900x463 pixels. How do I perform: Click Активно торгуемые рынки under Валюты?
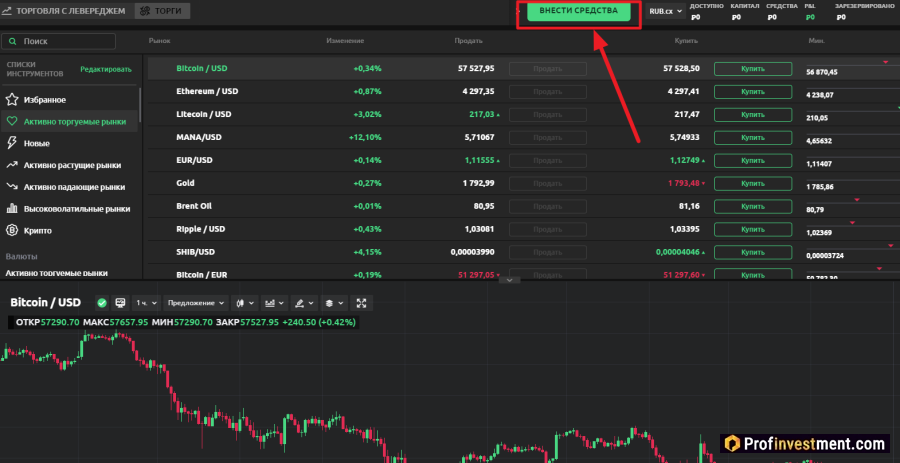[57, 274]
